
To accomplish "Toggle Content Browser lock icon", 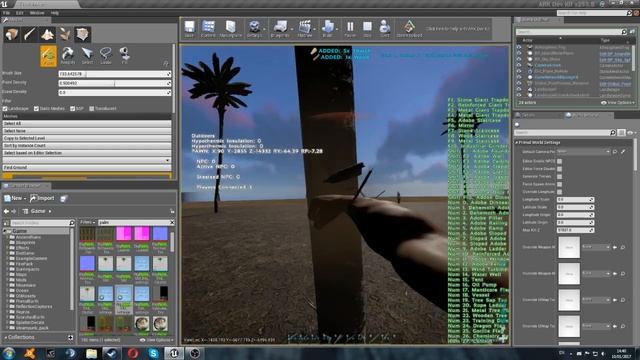I will [x=172, y=211].
